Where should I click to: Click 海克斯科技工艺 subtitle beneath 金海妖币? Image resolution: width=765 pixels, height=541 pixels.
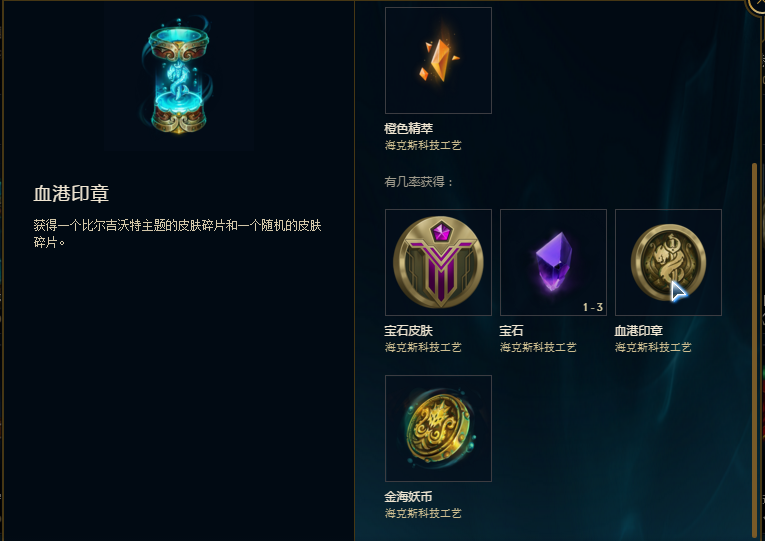[x=423, y=513]
